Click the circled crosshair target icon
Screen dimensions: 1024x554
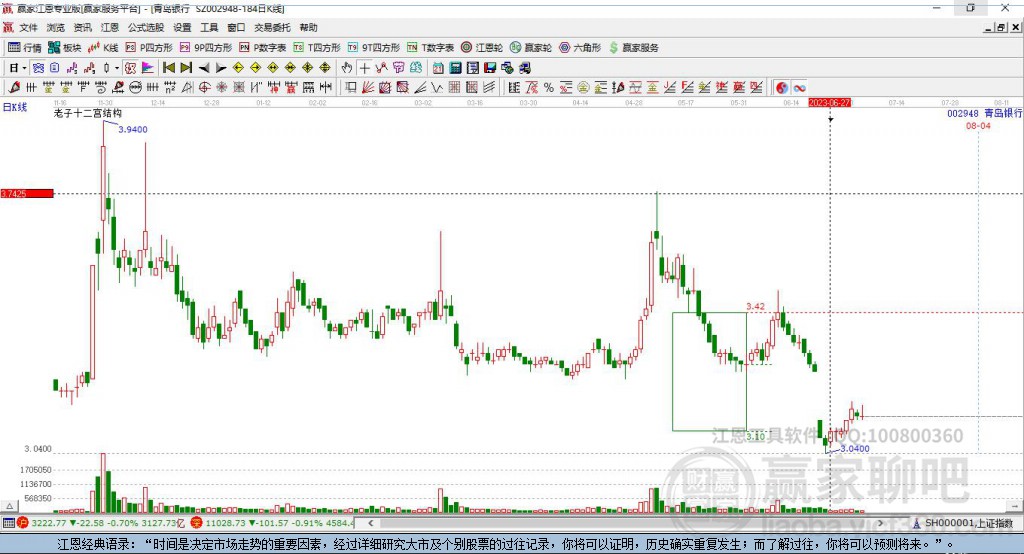[204, 88]
